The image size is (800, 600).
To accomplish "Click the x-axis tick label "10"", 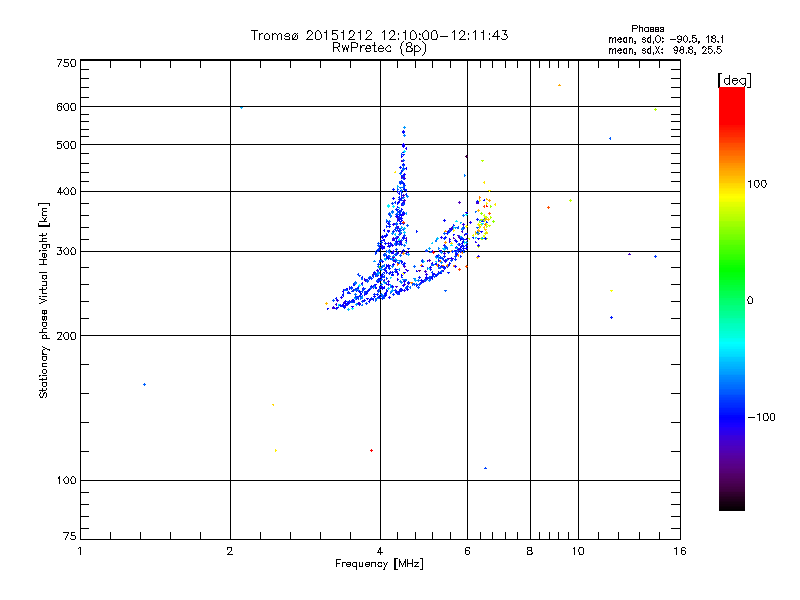I will point(578,551).
